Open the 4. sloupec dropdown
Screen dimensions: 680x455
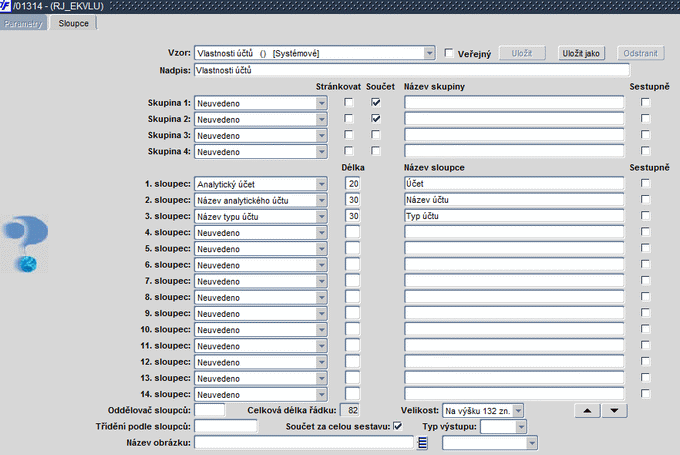(x=321, y=232)
